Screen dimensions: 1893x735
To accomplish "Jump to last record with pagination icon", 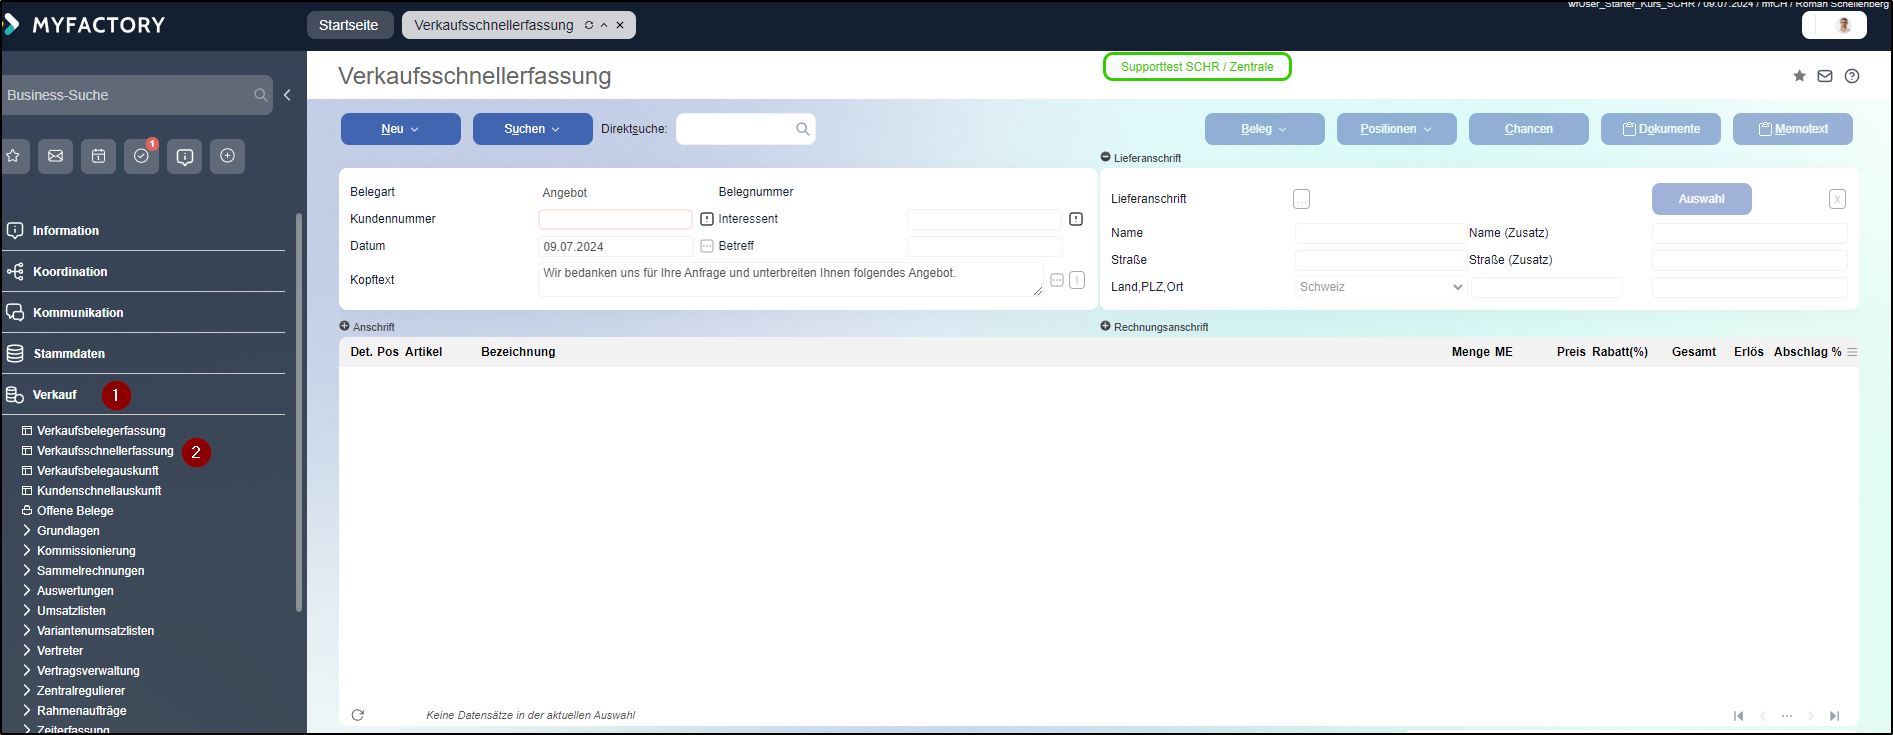I will tap(1834, 716).
